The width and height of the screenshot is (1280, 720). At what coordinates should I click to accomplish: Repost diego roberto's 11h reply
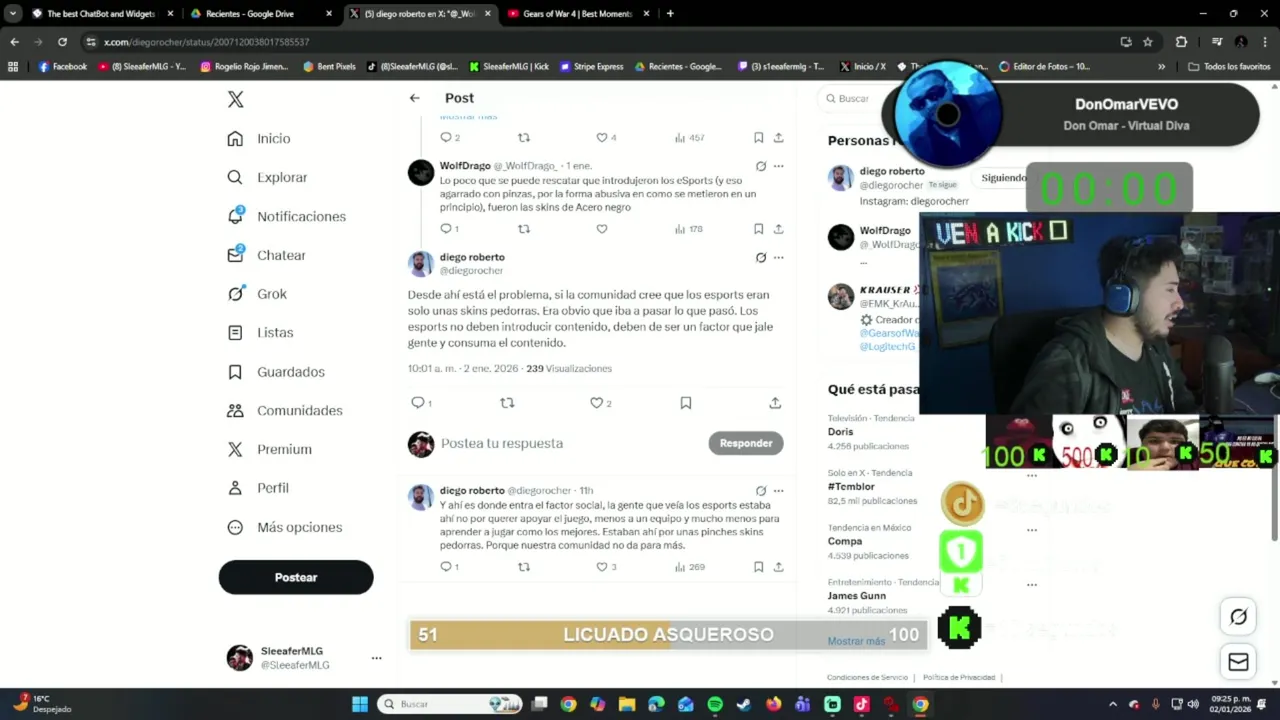coord(523,567)
